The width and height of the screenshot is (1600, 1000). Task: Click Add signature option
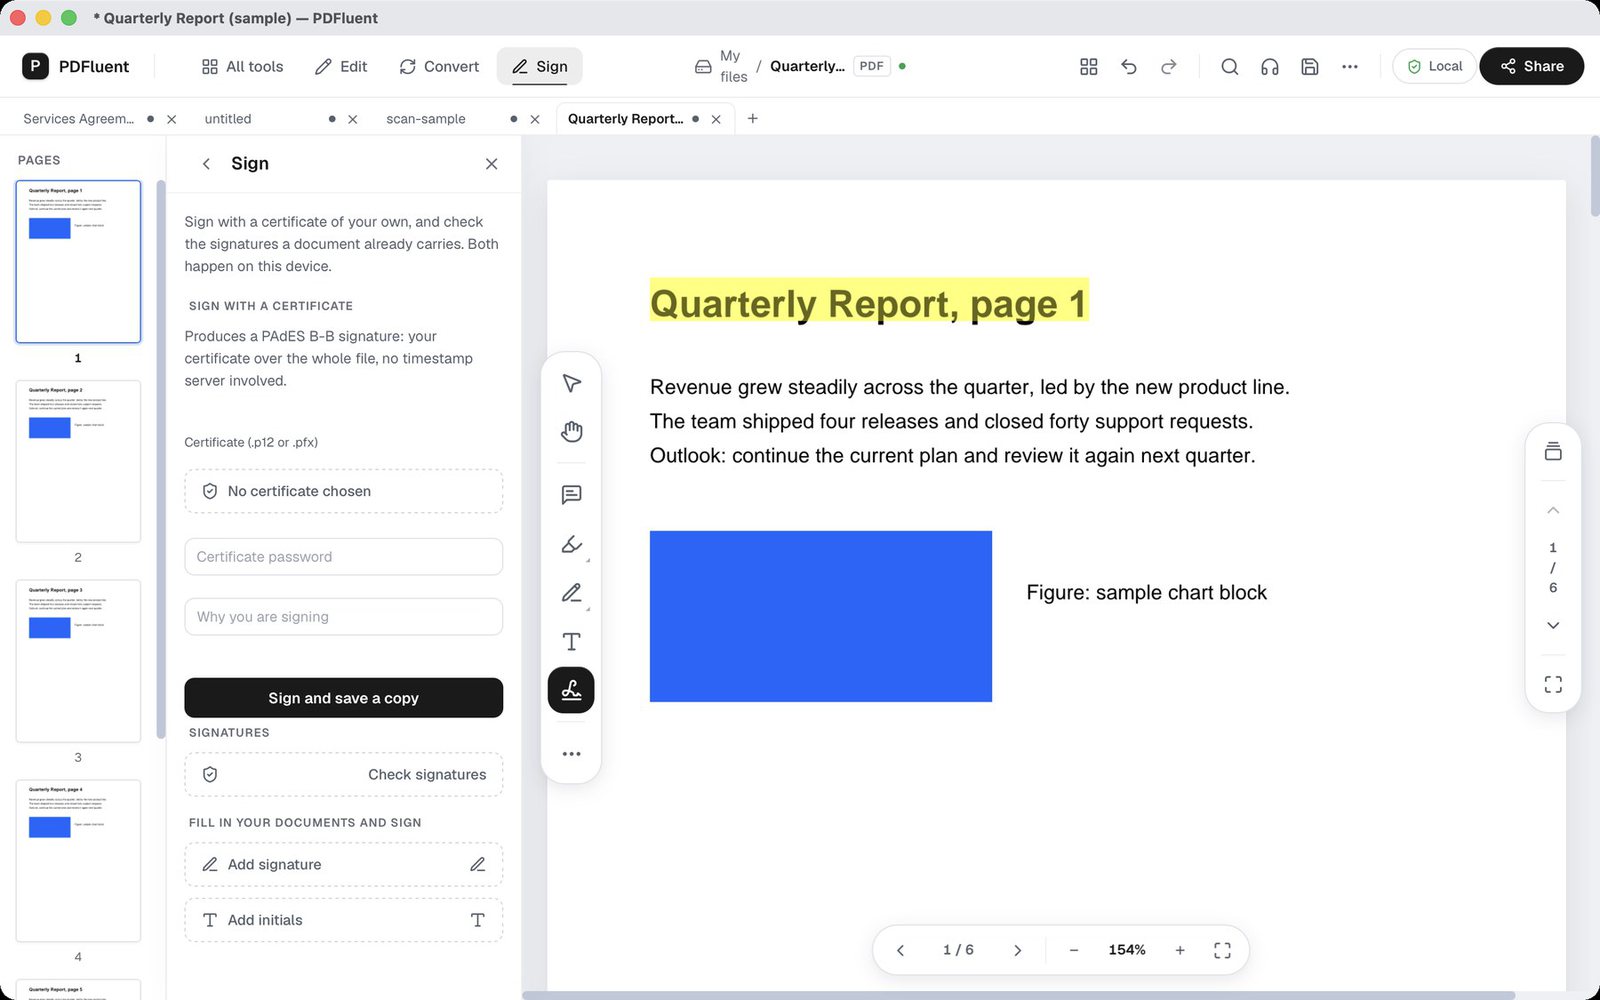coord(343,865)
